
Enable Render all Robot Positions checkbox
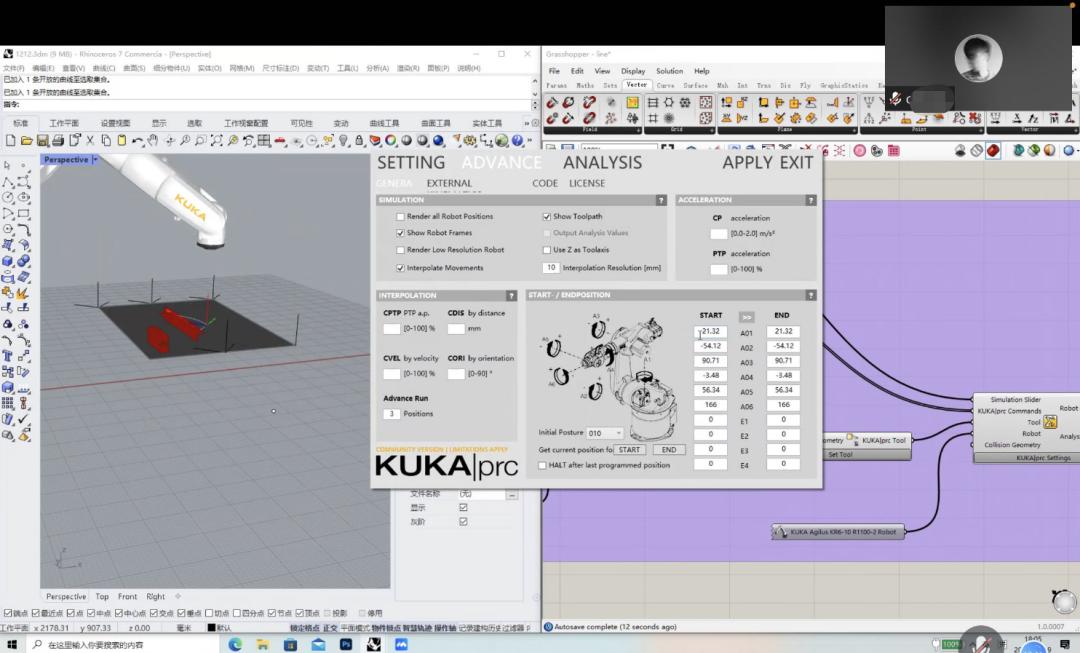pos(401,216)
